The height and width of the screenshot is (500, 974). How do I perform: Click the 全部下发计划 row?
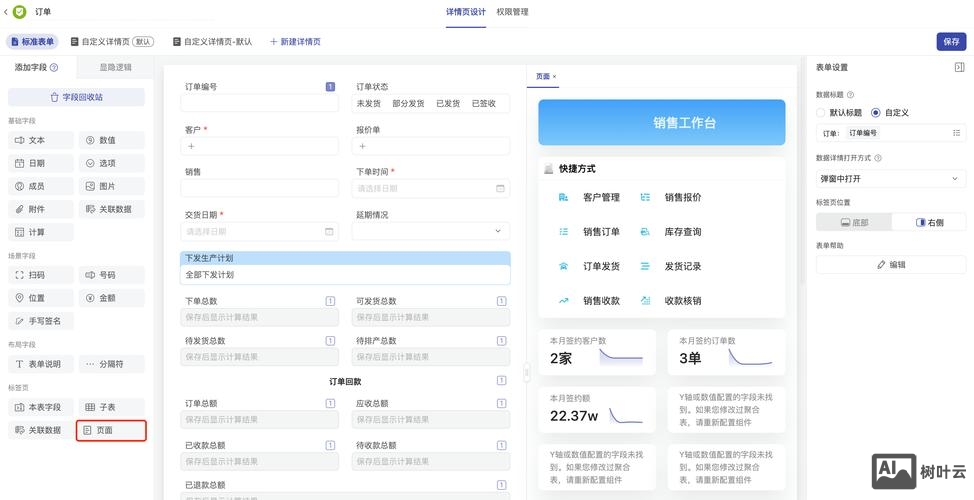pos(345,275)
